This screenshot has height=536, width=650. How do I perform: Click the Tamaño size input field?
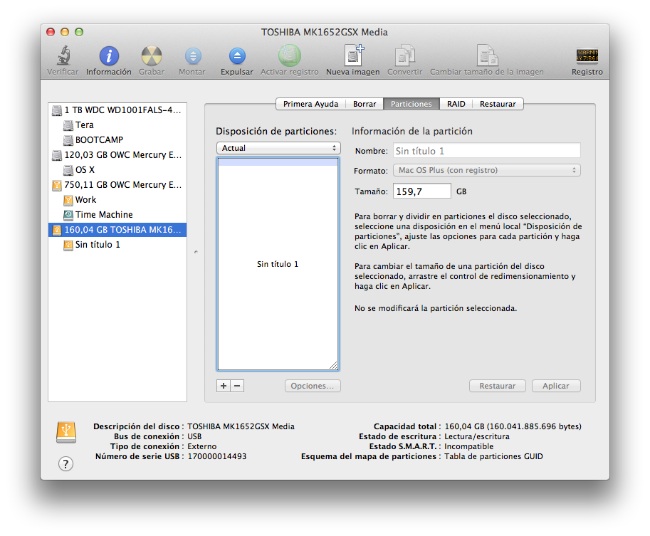pos(423,191)
